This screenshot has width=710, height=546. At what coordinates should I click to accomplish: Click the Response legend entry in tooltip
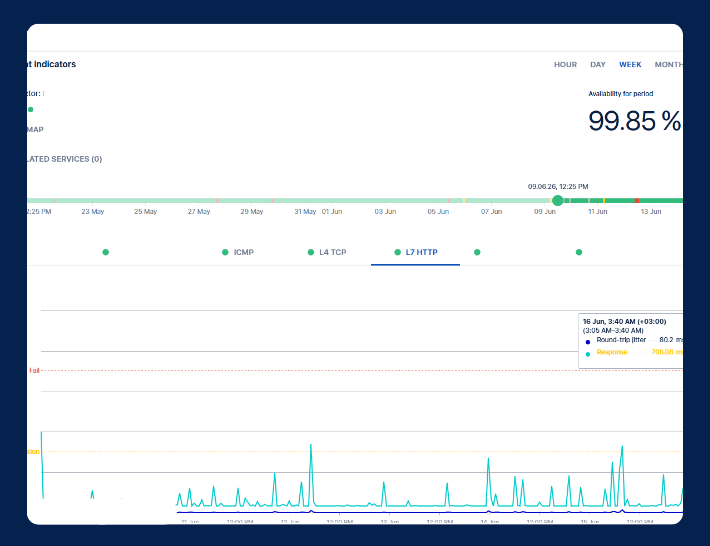(612, 352)
